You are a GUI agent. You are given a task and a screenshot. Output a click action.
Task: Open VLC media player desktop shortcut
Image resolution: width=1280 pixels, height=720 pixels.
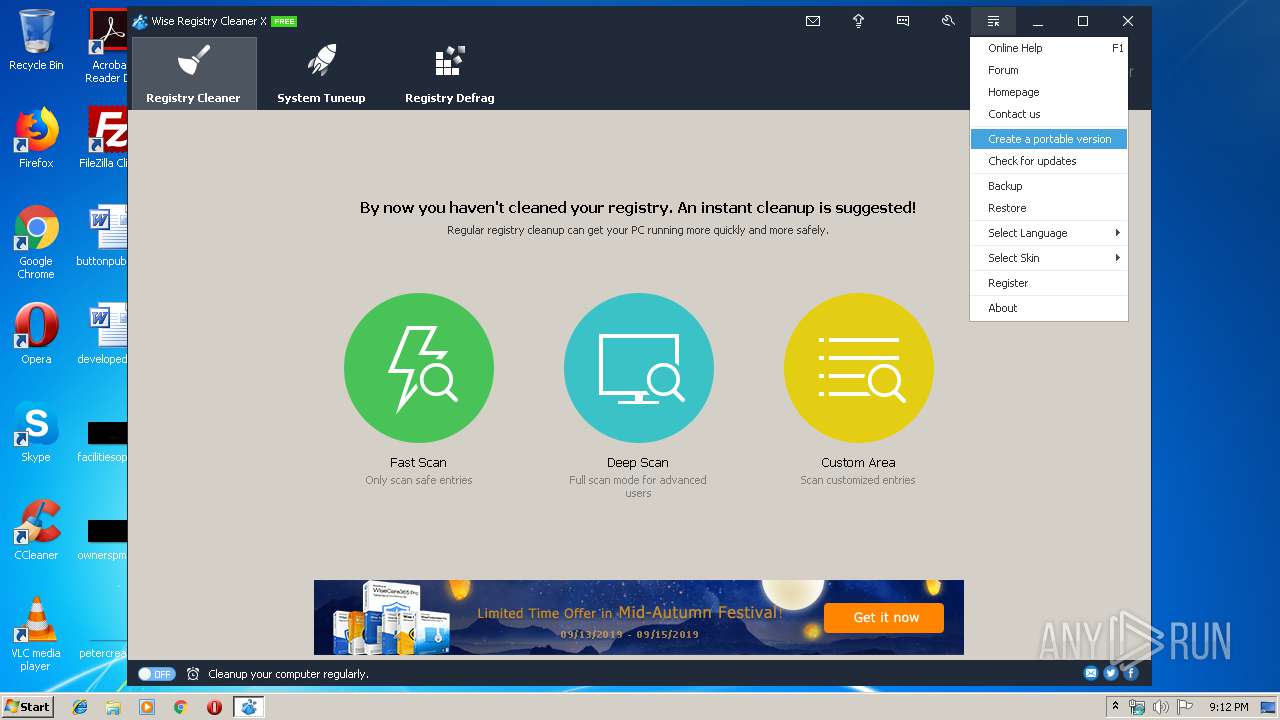[x=36, y=634]
